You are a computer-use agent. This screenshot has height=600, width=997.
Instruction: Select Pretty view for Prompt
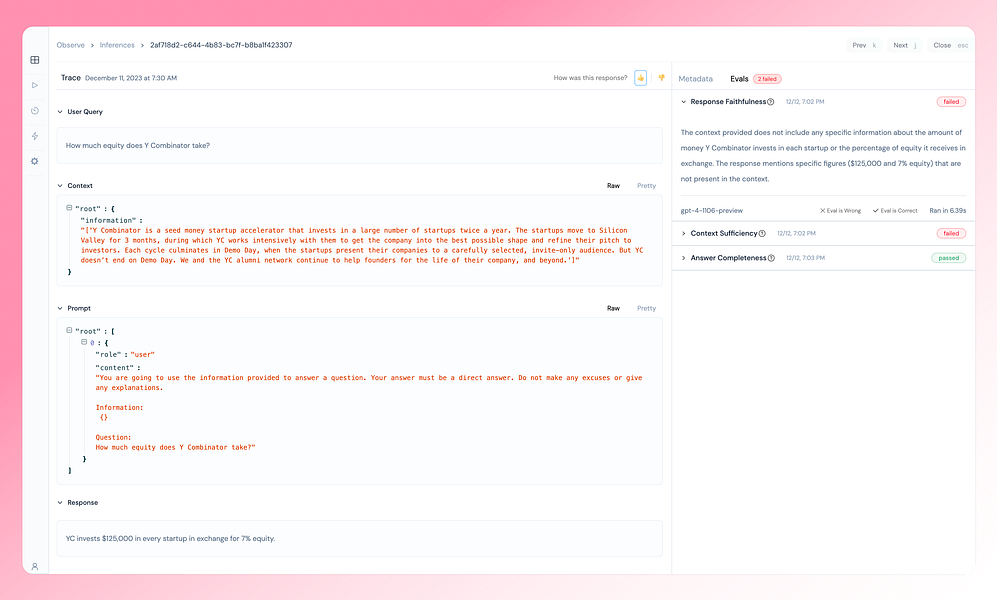click(646, 308)
